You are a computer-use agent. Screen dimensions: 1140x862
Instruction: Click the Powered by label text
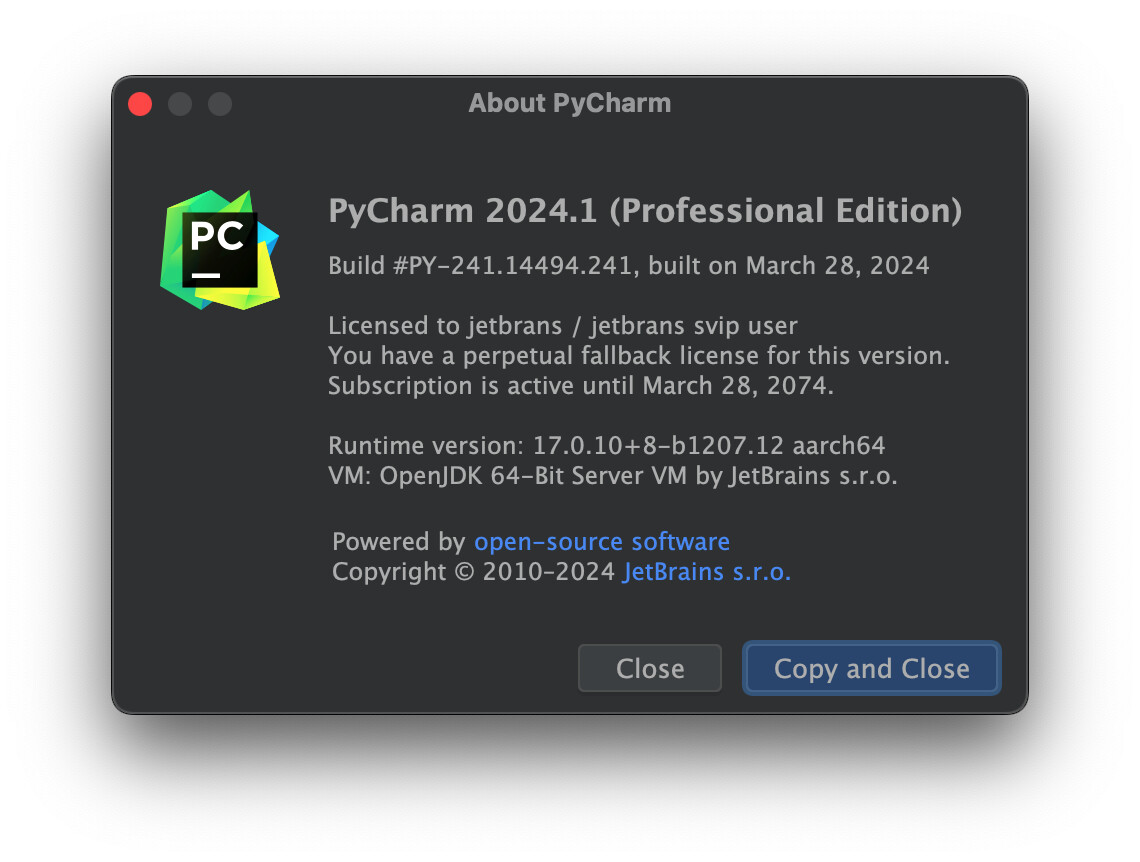click(398, 541)
